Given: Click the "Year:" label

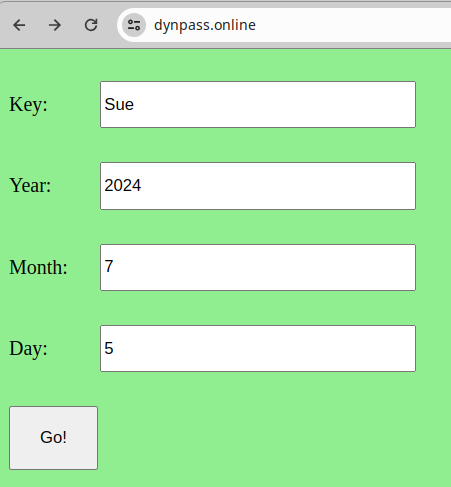Looking at the screenshot, I should tap(30, 185).
